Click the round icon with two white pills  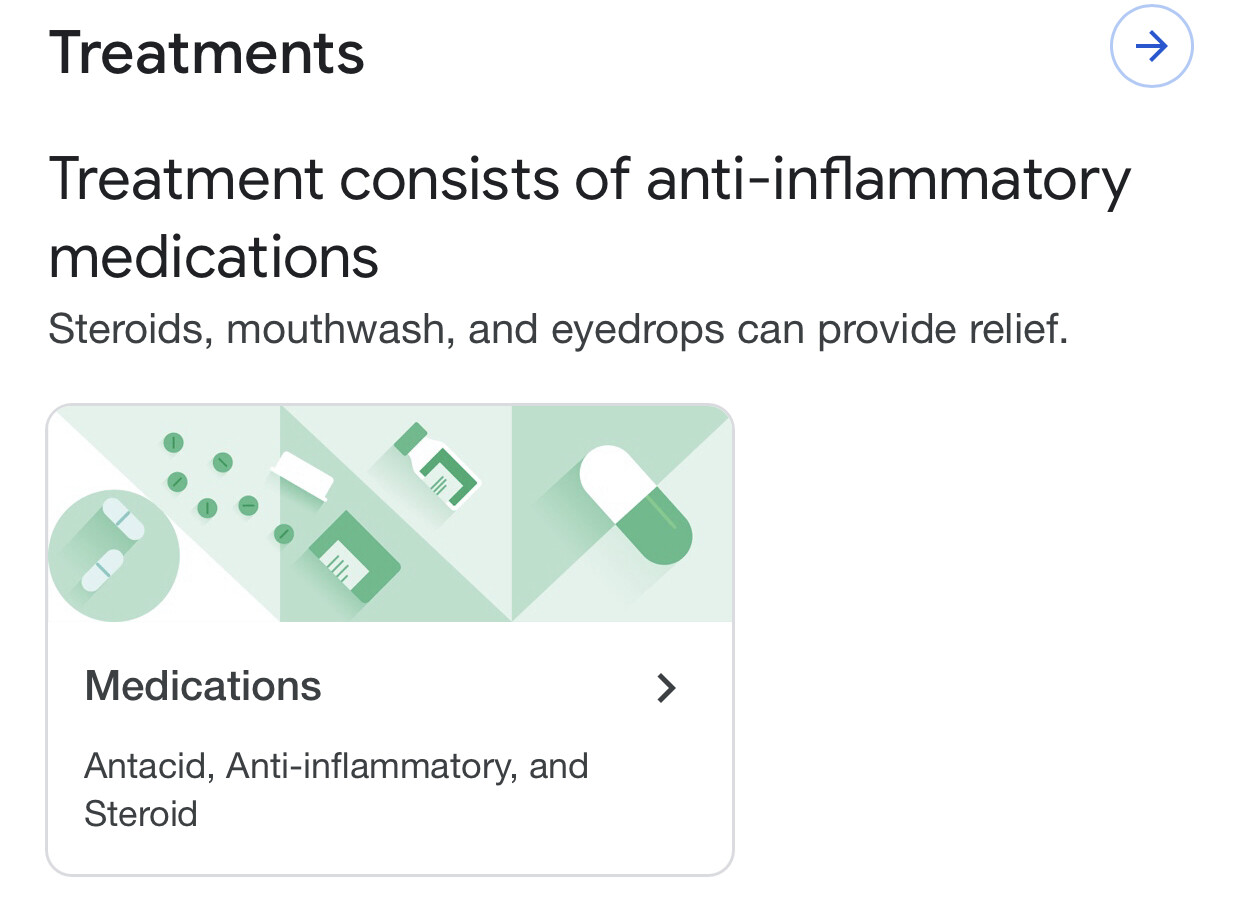113,557
